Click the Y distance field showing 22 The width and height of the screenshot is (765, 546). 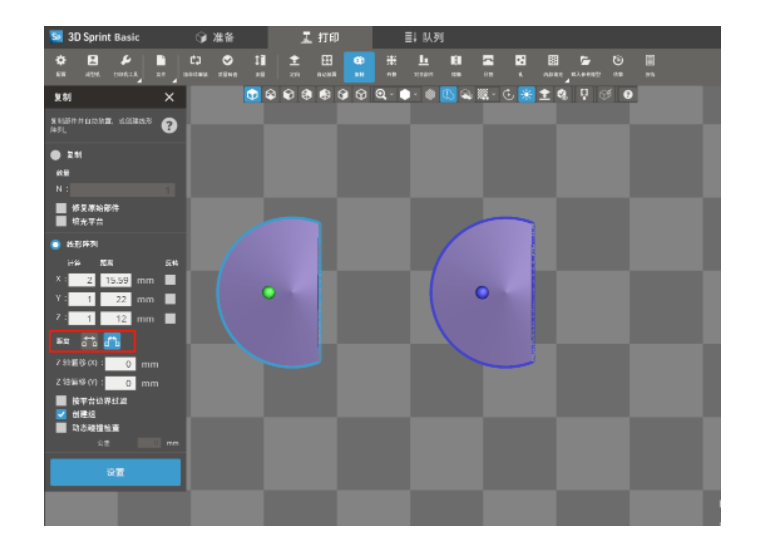pos(116,299)
